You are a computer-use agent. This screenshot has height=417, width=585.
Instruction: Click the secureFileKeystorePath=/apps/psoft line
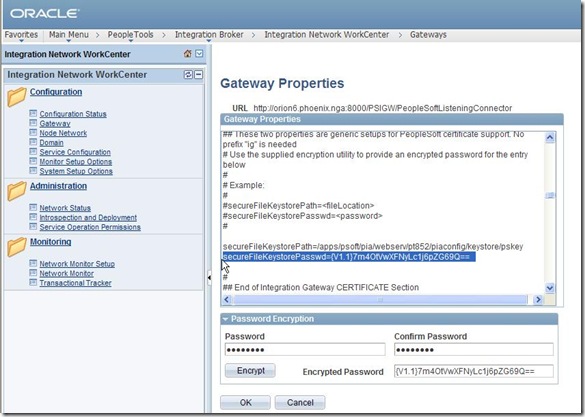tap(373, 247)
